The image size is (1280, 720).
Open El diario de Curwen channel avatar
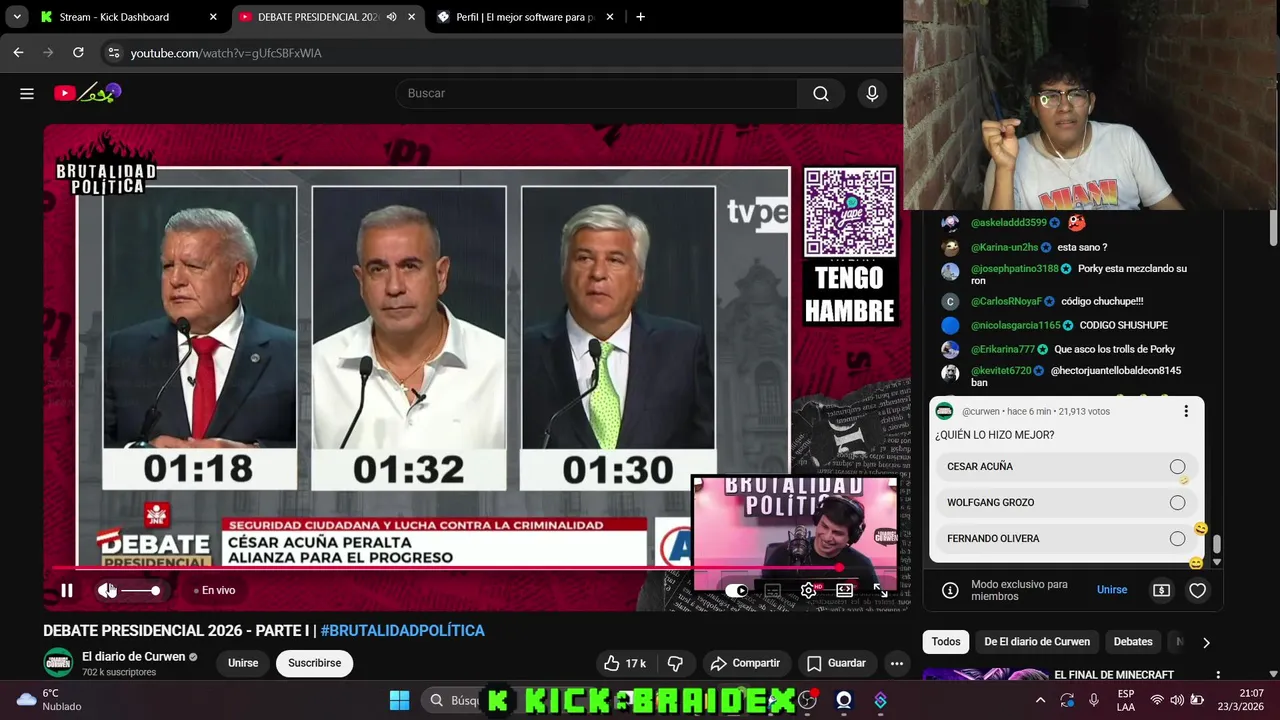click(58, 662)
